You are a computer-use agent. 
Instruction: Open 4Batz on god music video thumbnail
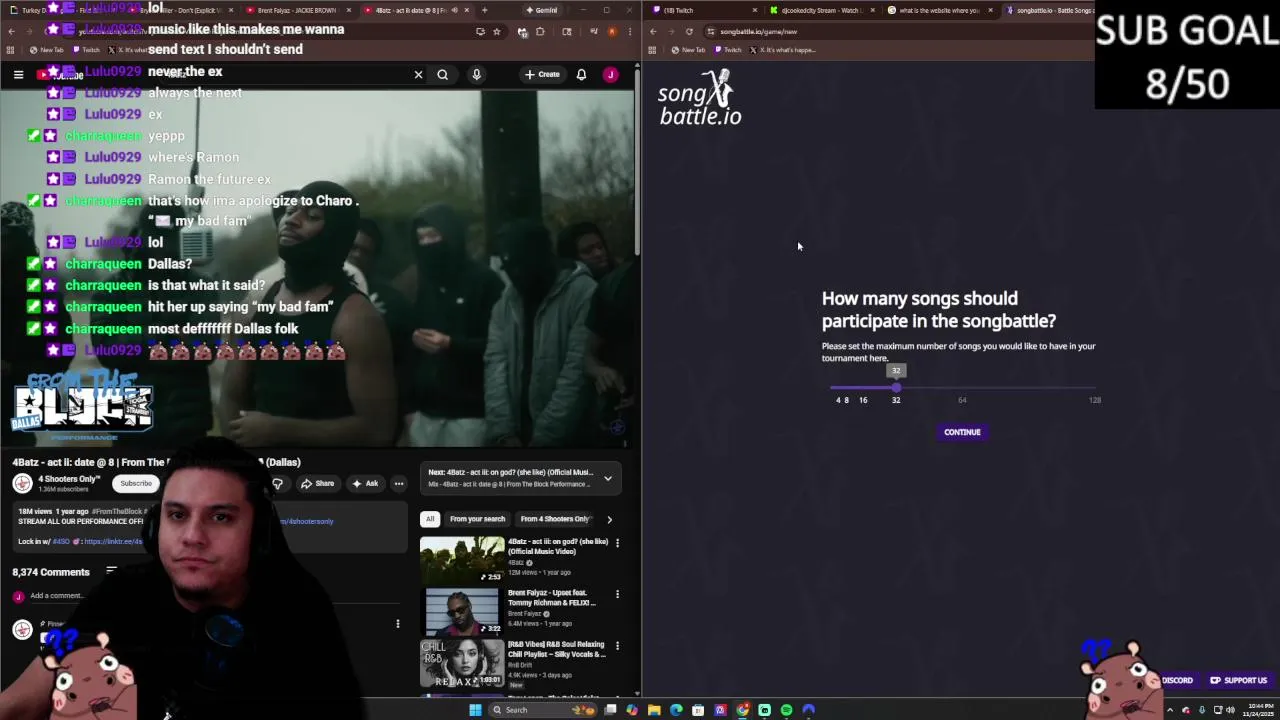462,560
